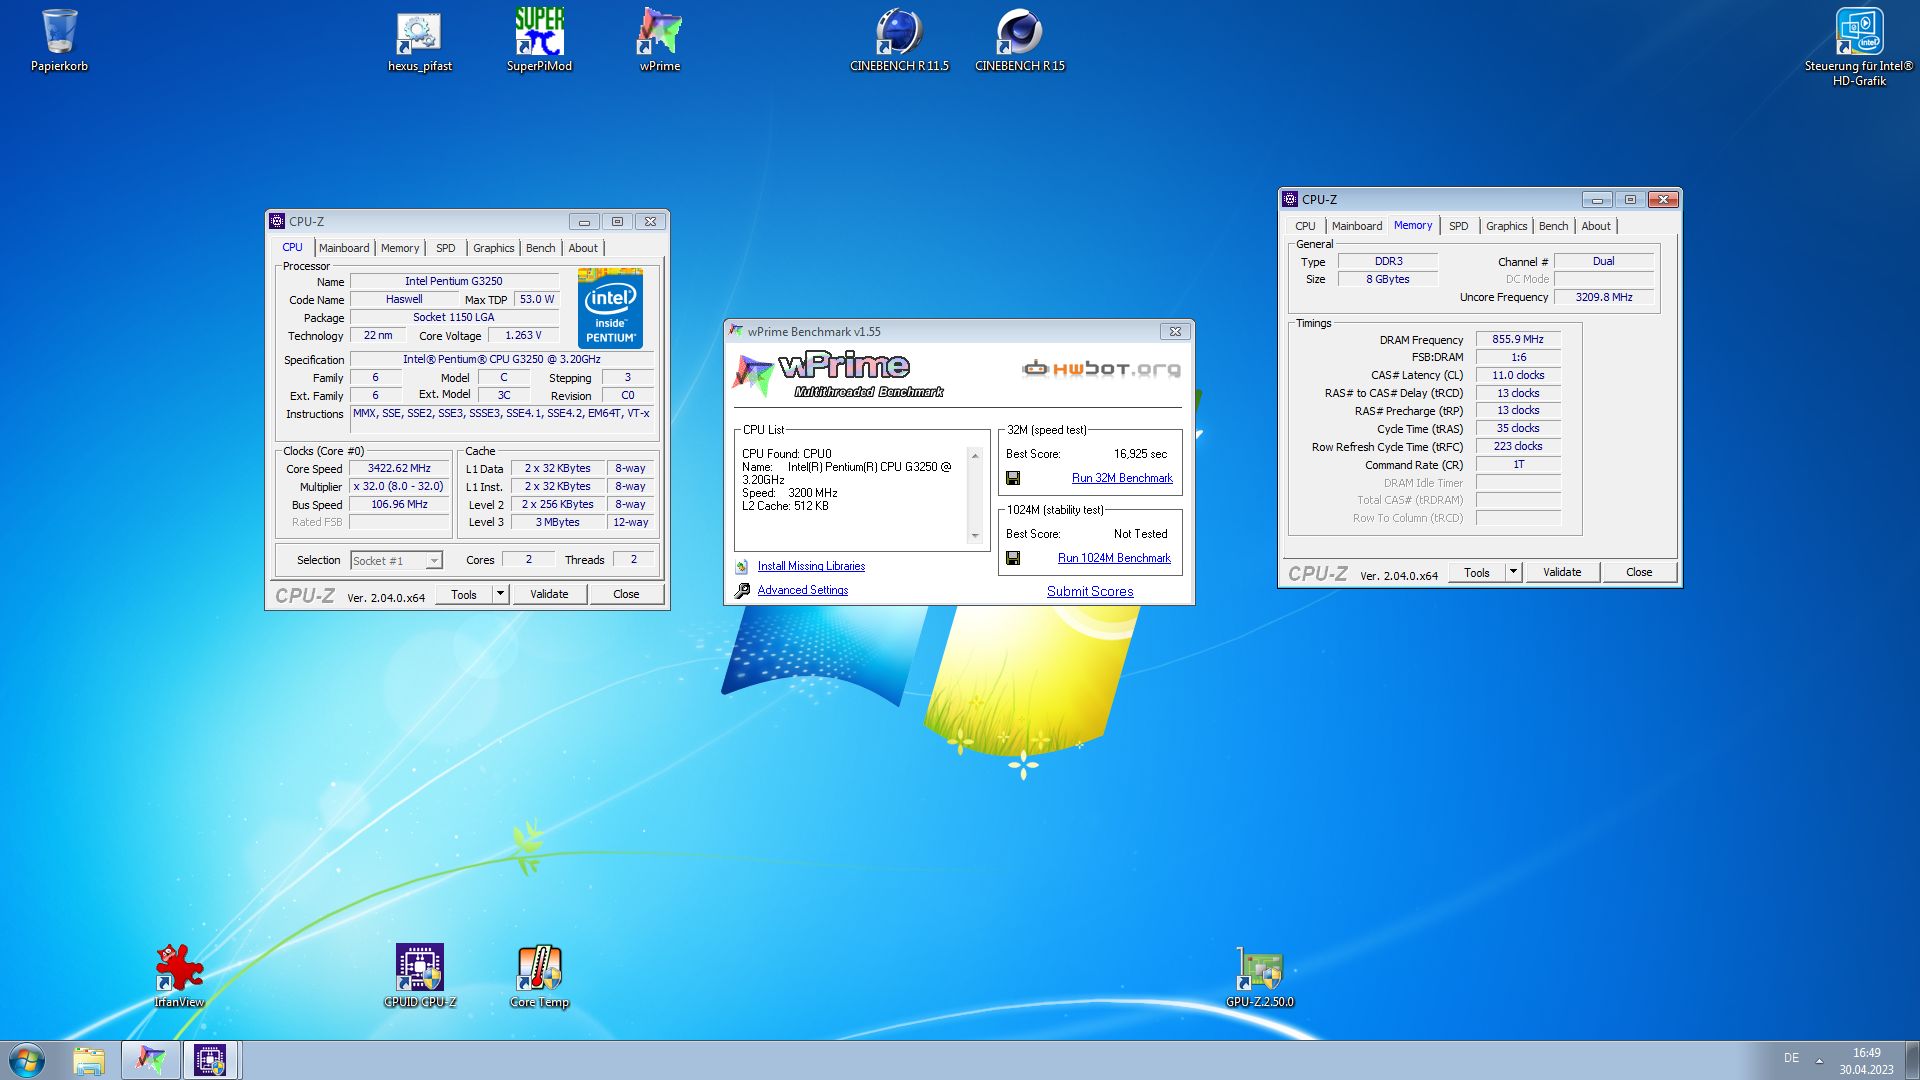Open the Papierkorb recycle bin icon
The height and width of the screenshot is (1080, 1920).
point(59,40)
